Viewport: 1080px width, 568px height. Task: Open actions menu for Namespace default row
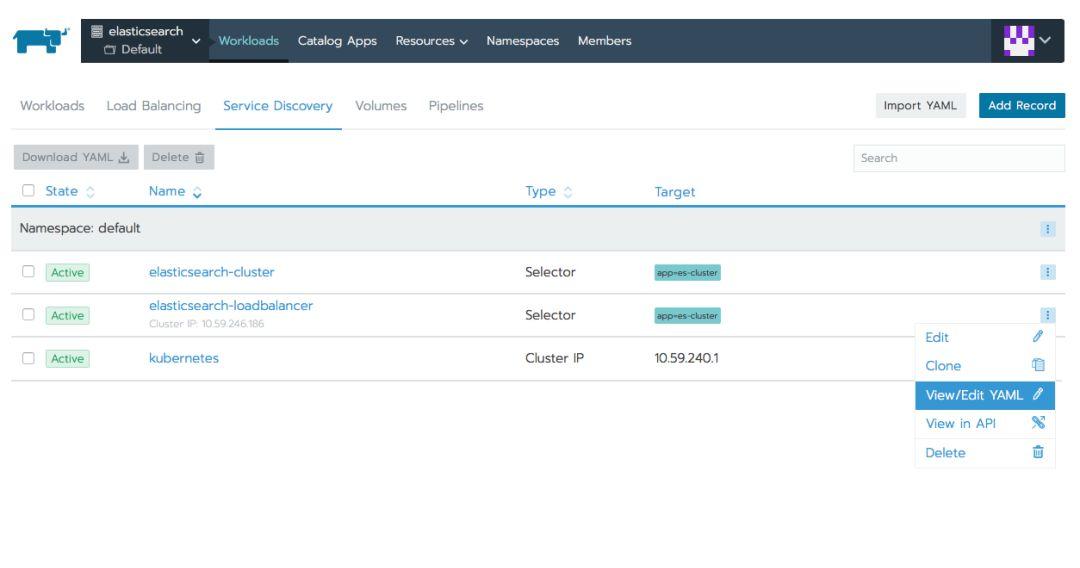(1047, 229)
